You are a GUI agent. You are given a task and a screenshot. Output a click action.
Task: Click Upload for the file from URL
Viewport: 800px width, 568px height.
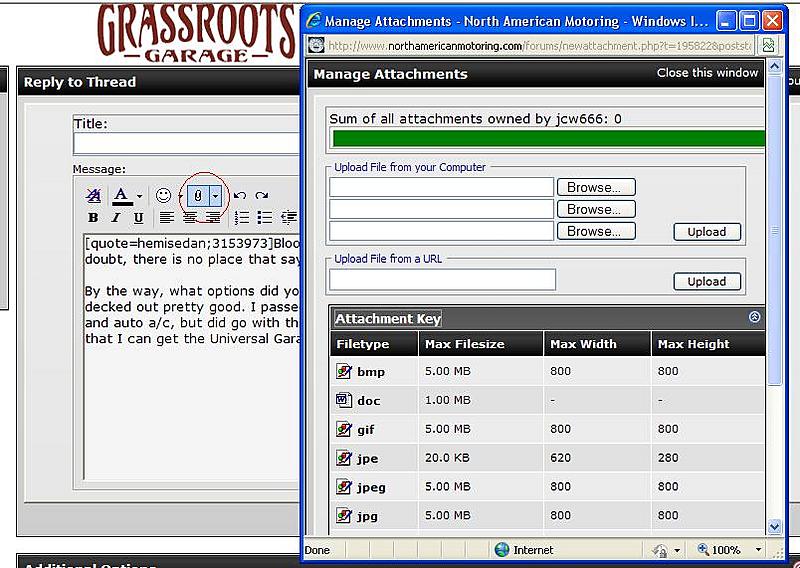coord(706,281)
